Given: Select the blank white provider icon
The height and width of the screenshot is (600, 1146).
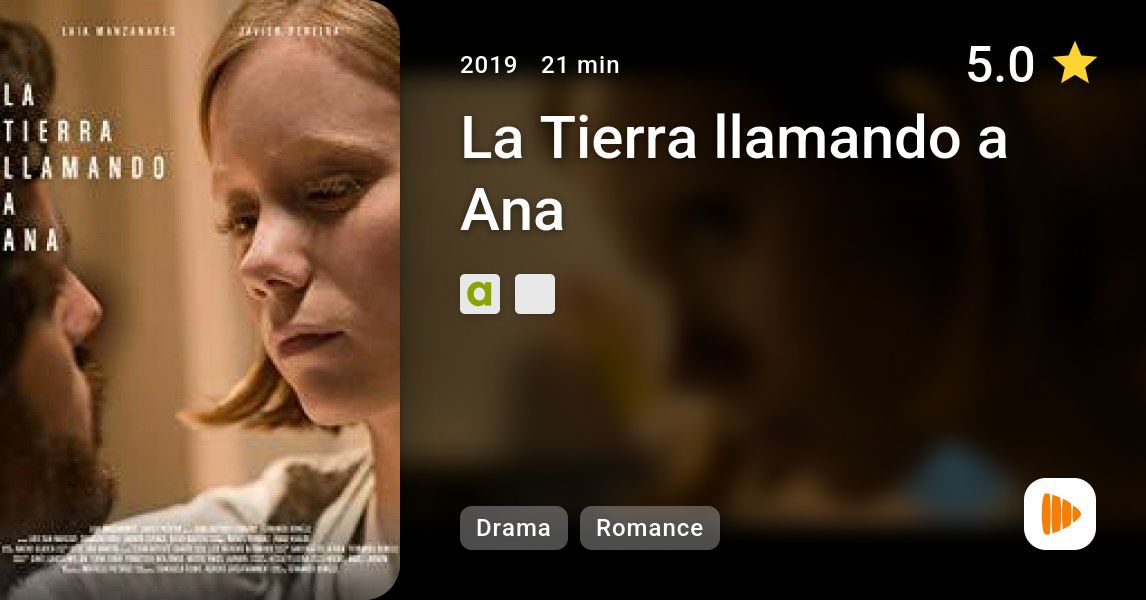Looking at the screenshot, I should pyautogui.click(x=535, y=294).
